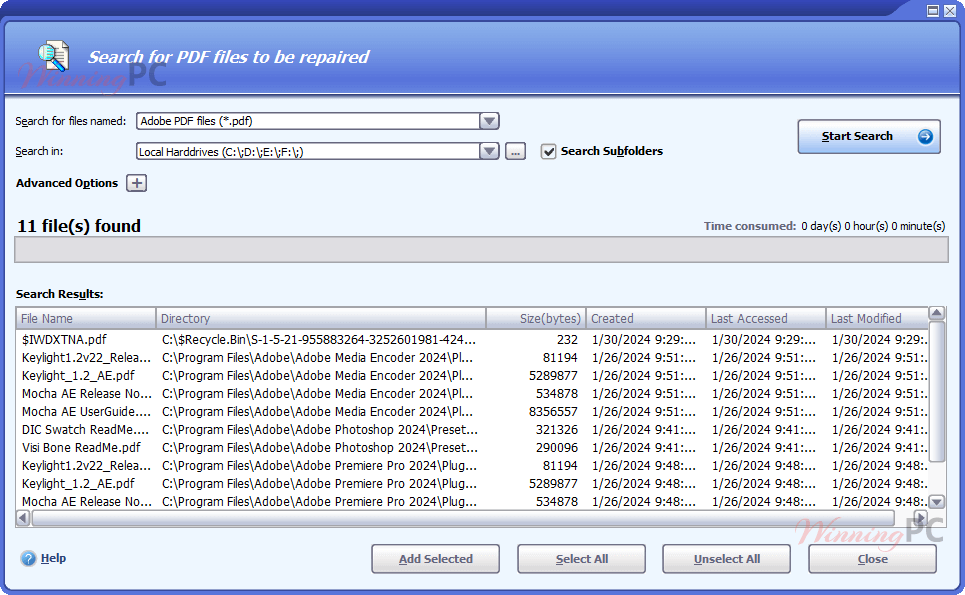Click the Unselect All button
Viewport: 965px width, 595px height.
click(x=727, y=559)
